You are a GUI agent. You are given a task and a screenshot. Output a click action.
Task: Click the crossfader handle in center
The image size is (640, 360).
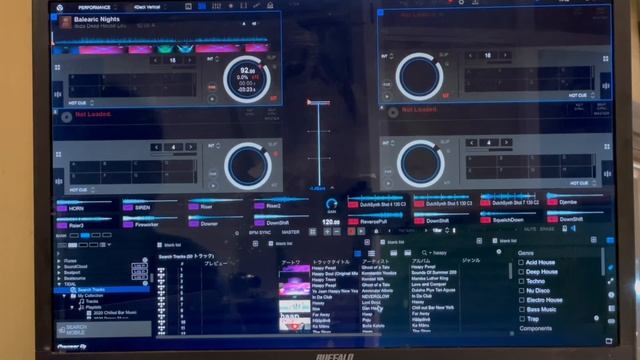[318, 102]
